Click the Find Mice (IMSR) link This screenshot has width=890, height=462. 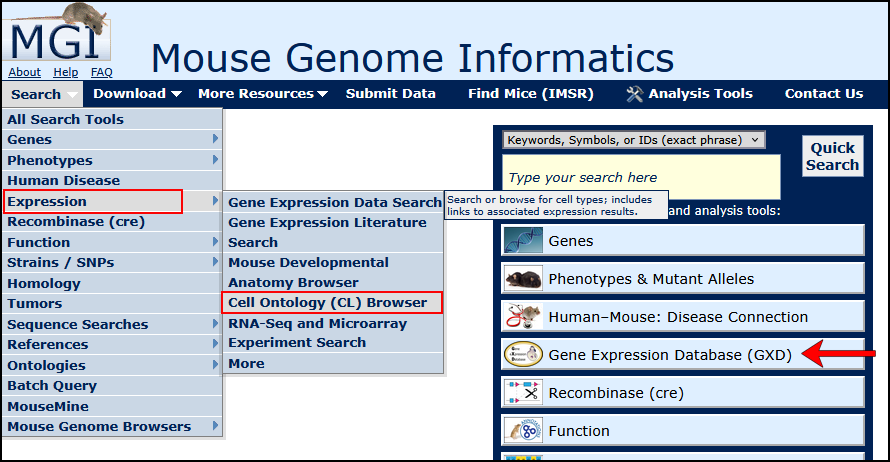530,94
